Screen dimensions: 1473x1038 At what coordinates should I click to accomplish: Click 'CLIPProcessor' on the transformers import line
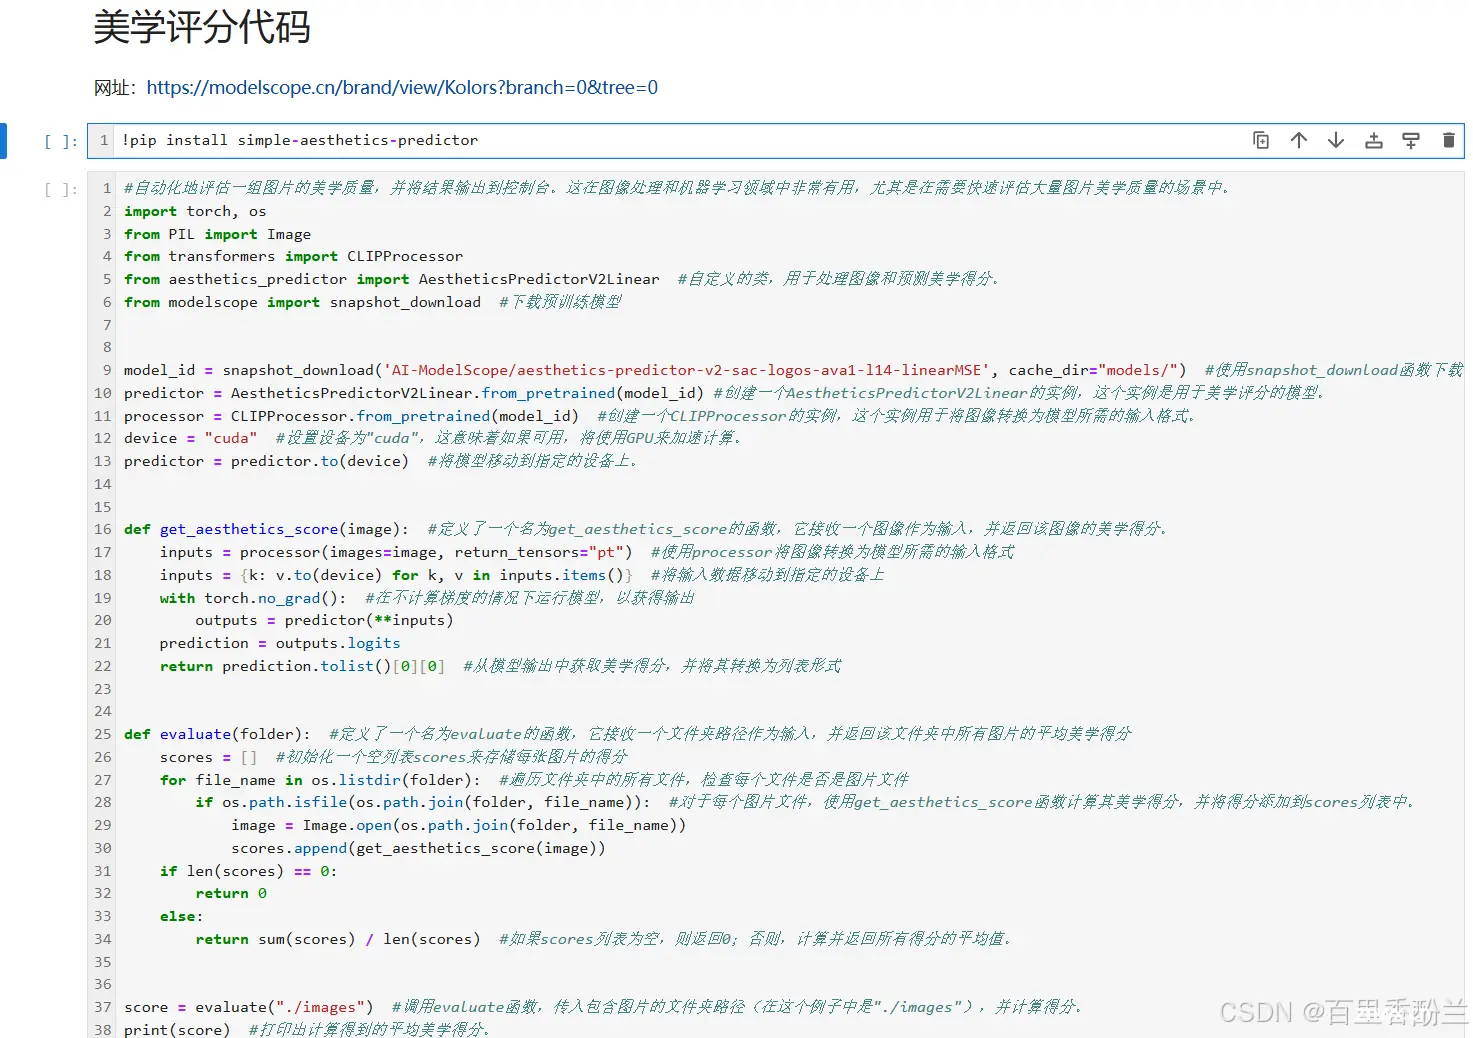[x=405, y=256]
